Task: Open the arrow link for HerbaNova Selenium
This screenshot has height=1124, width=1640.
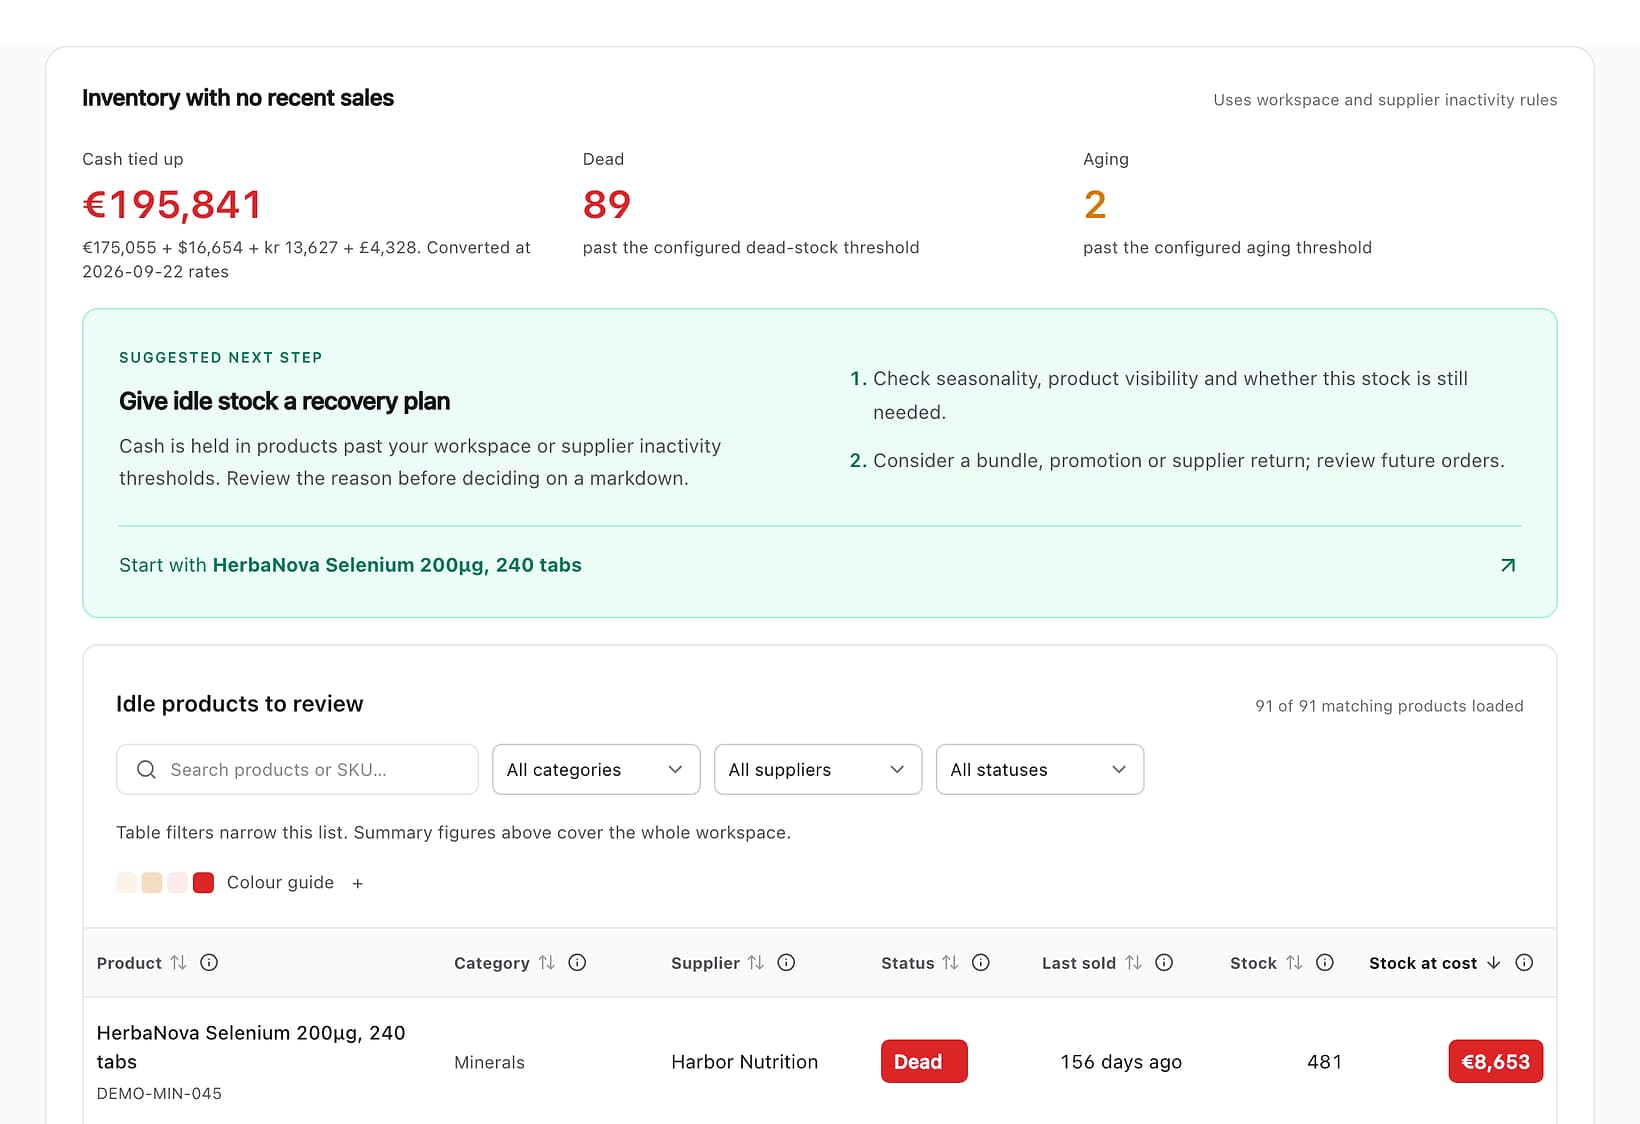Action: (x=1508, y=565)
